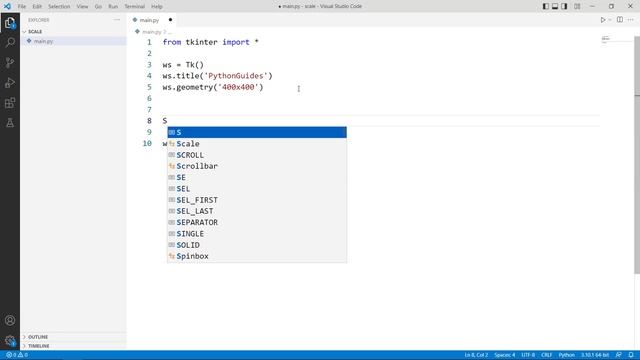Screen dimensions: 640x360
Task: Toggle secondary side bar layout icon
Action: coord(564,6)
